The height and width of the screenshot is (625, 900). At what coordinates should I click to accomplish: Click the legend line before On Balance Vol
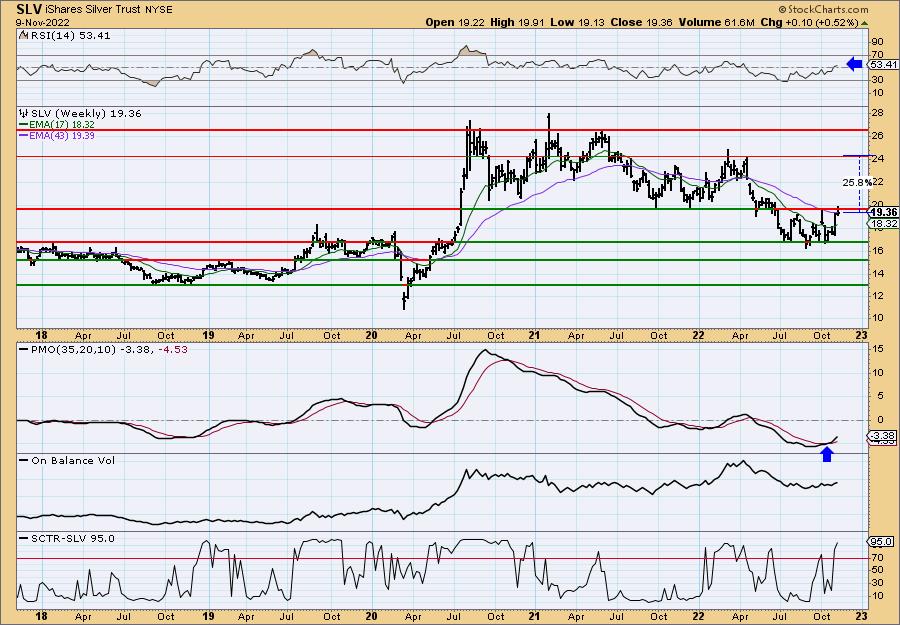pos(23,460)
